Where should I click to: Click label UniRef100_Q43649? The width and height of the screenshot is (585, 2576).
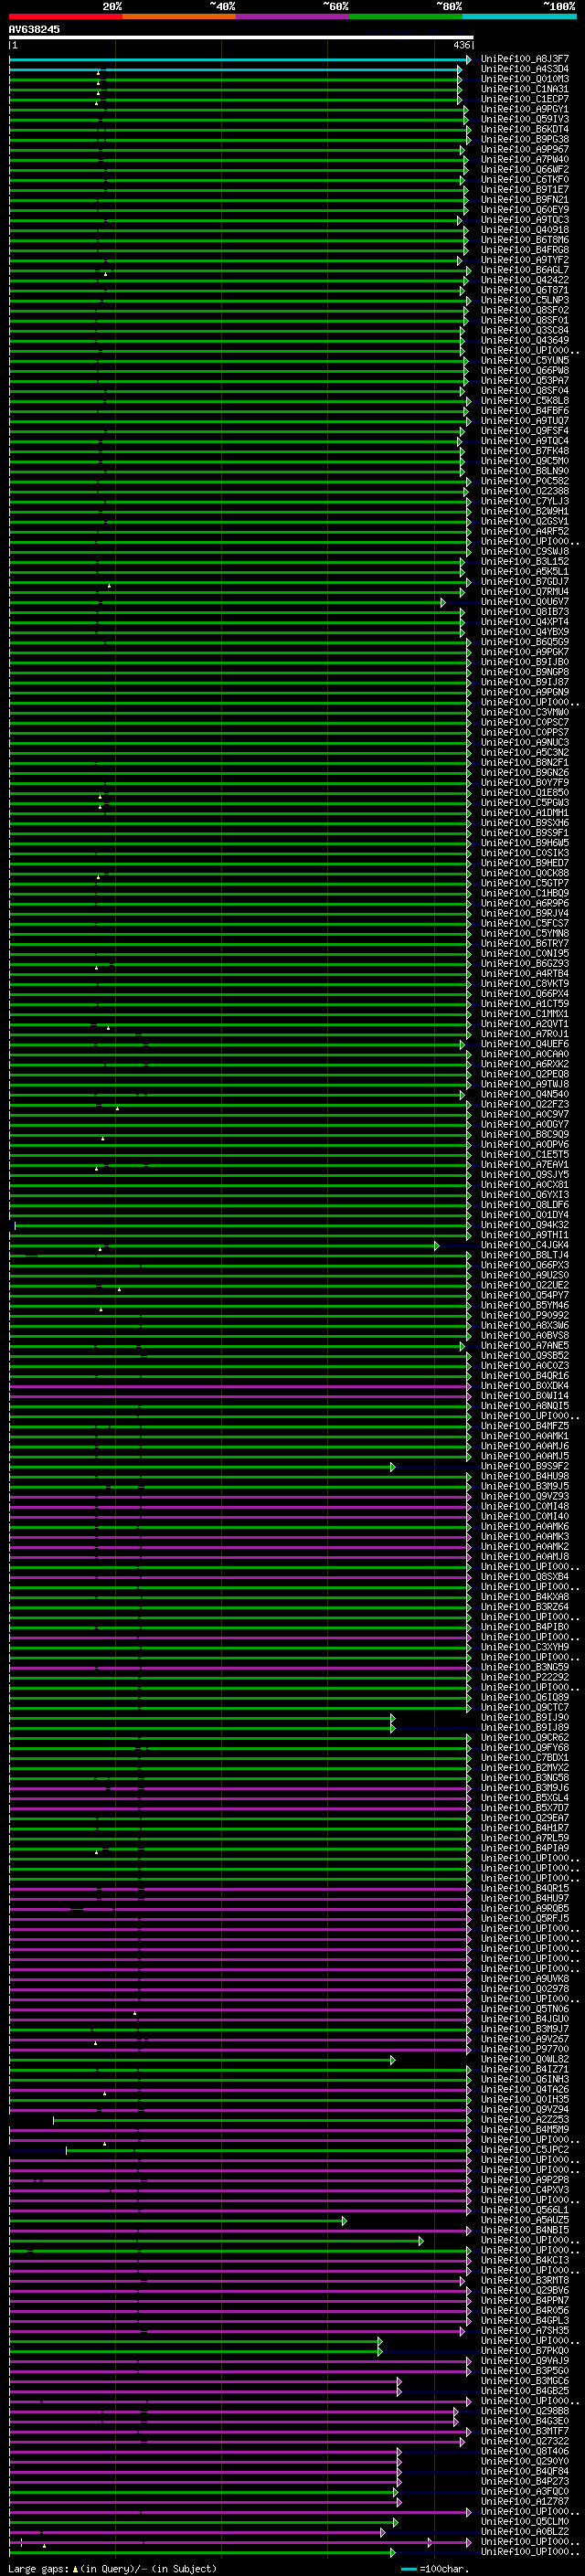click(x=525, y=341)
